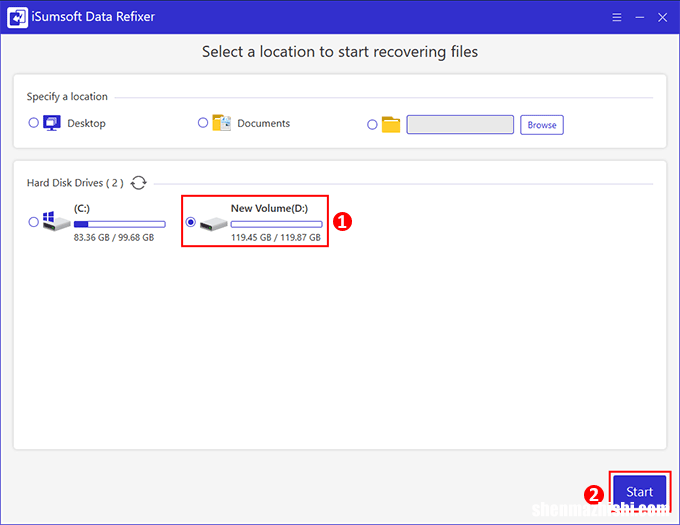Select the (C:) drive radio button
Viewport: 680px width, 525px height.
34,222
